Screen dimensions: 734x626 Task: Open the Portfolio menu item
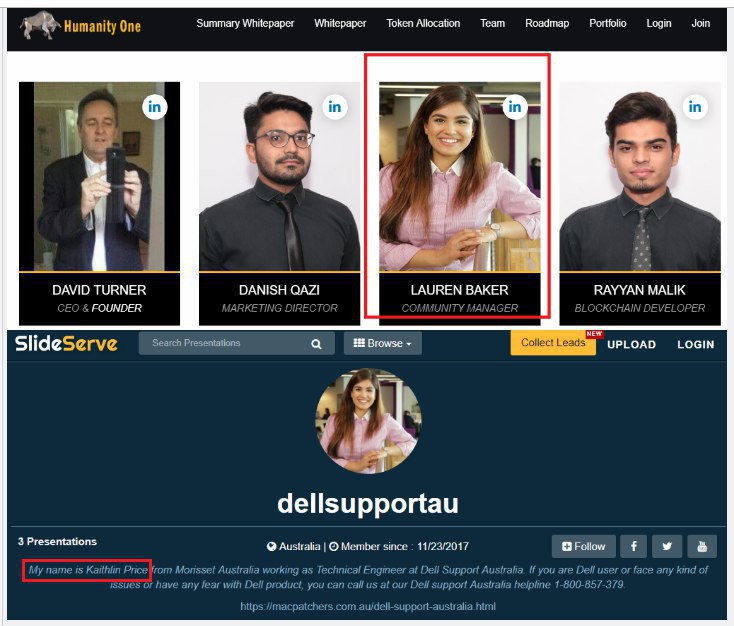click(608, 23)
